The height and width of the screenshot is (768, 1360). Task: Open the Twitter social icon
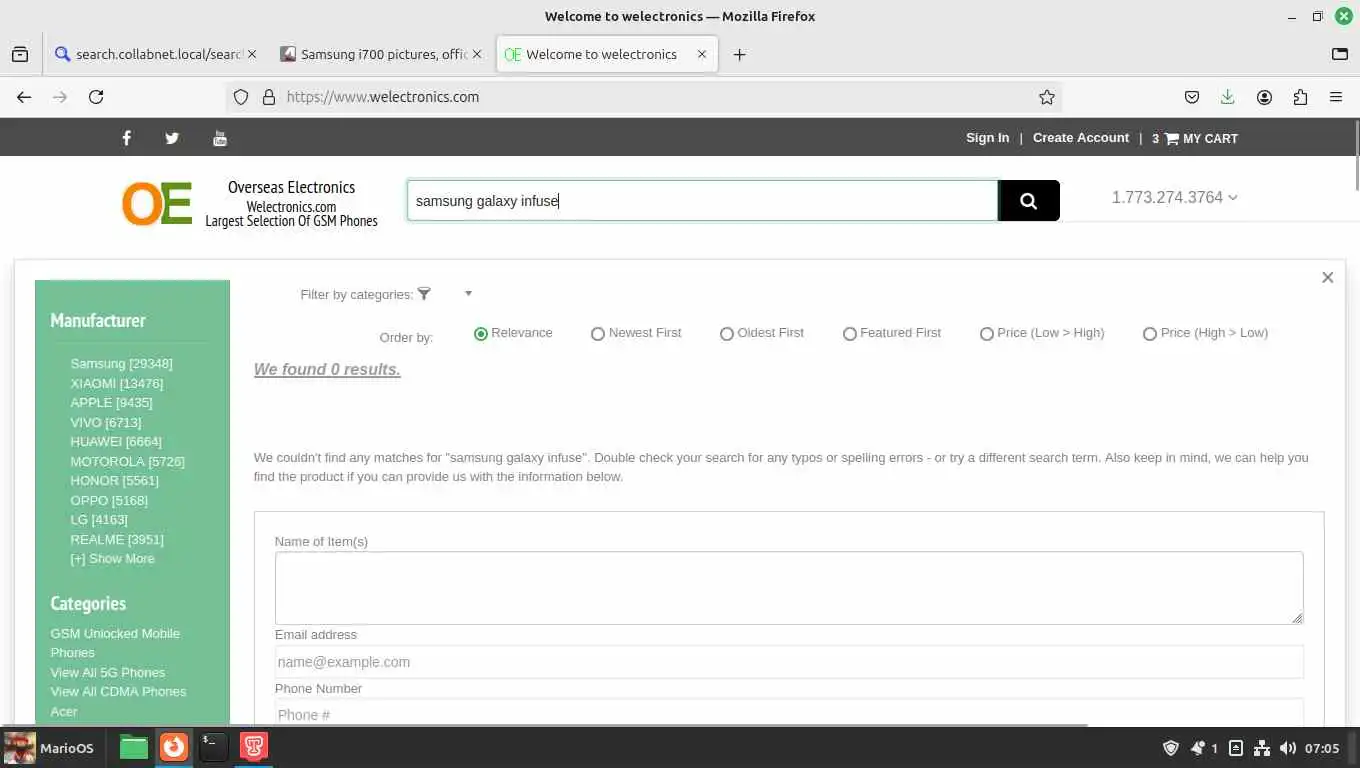[x=172, y=138]
